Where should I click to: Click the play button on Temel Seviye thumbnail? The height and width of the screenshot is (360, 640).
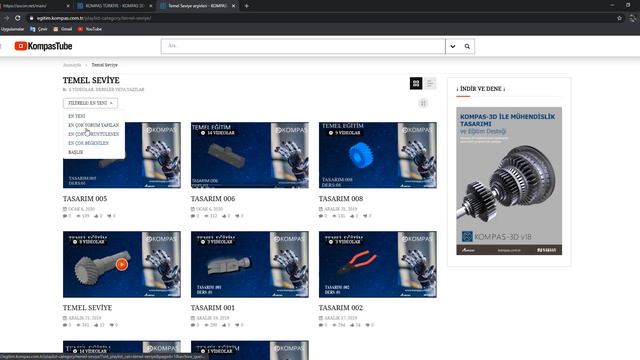(x=122, y=264)
